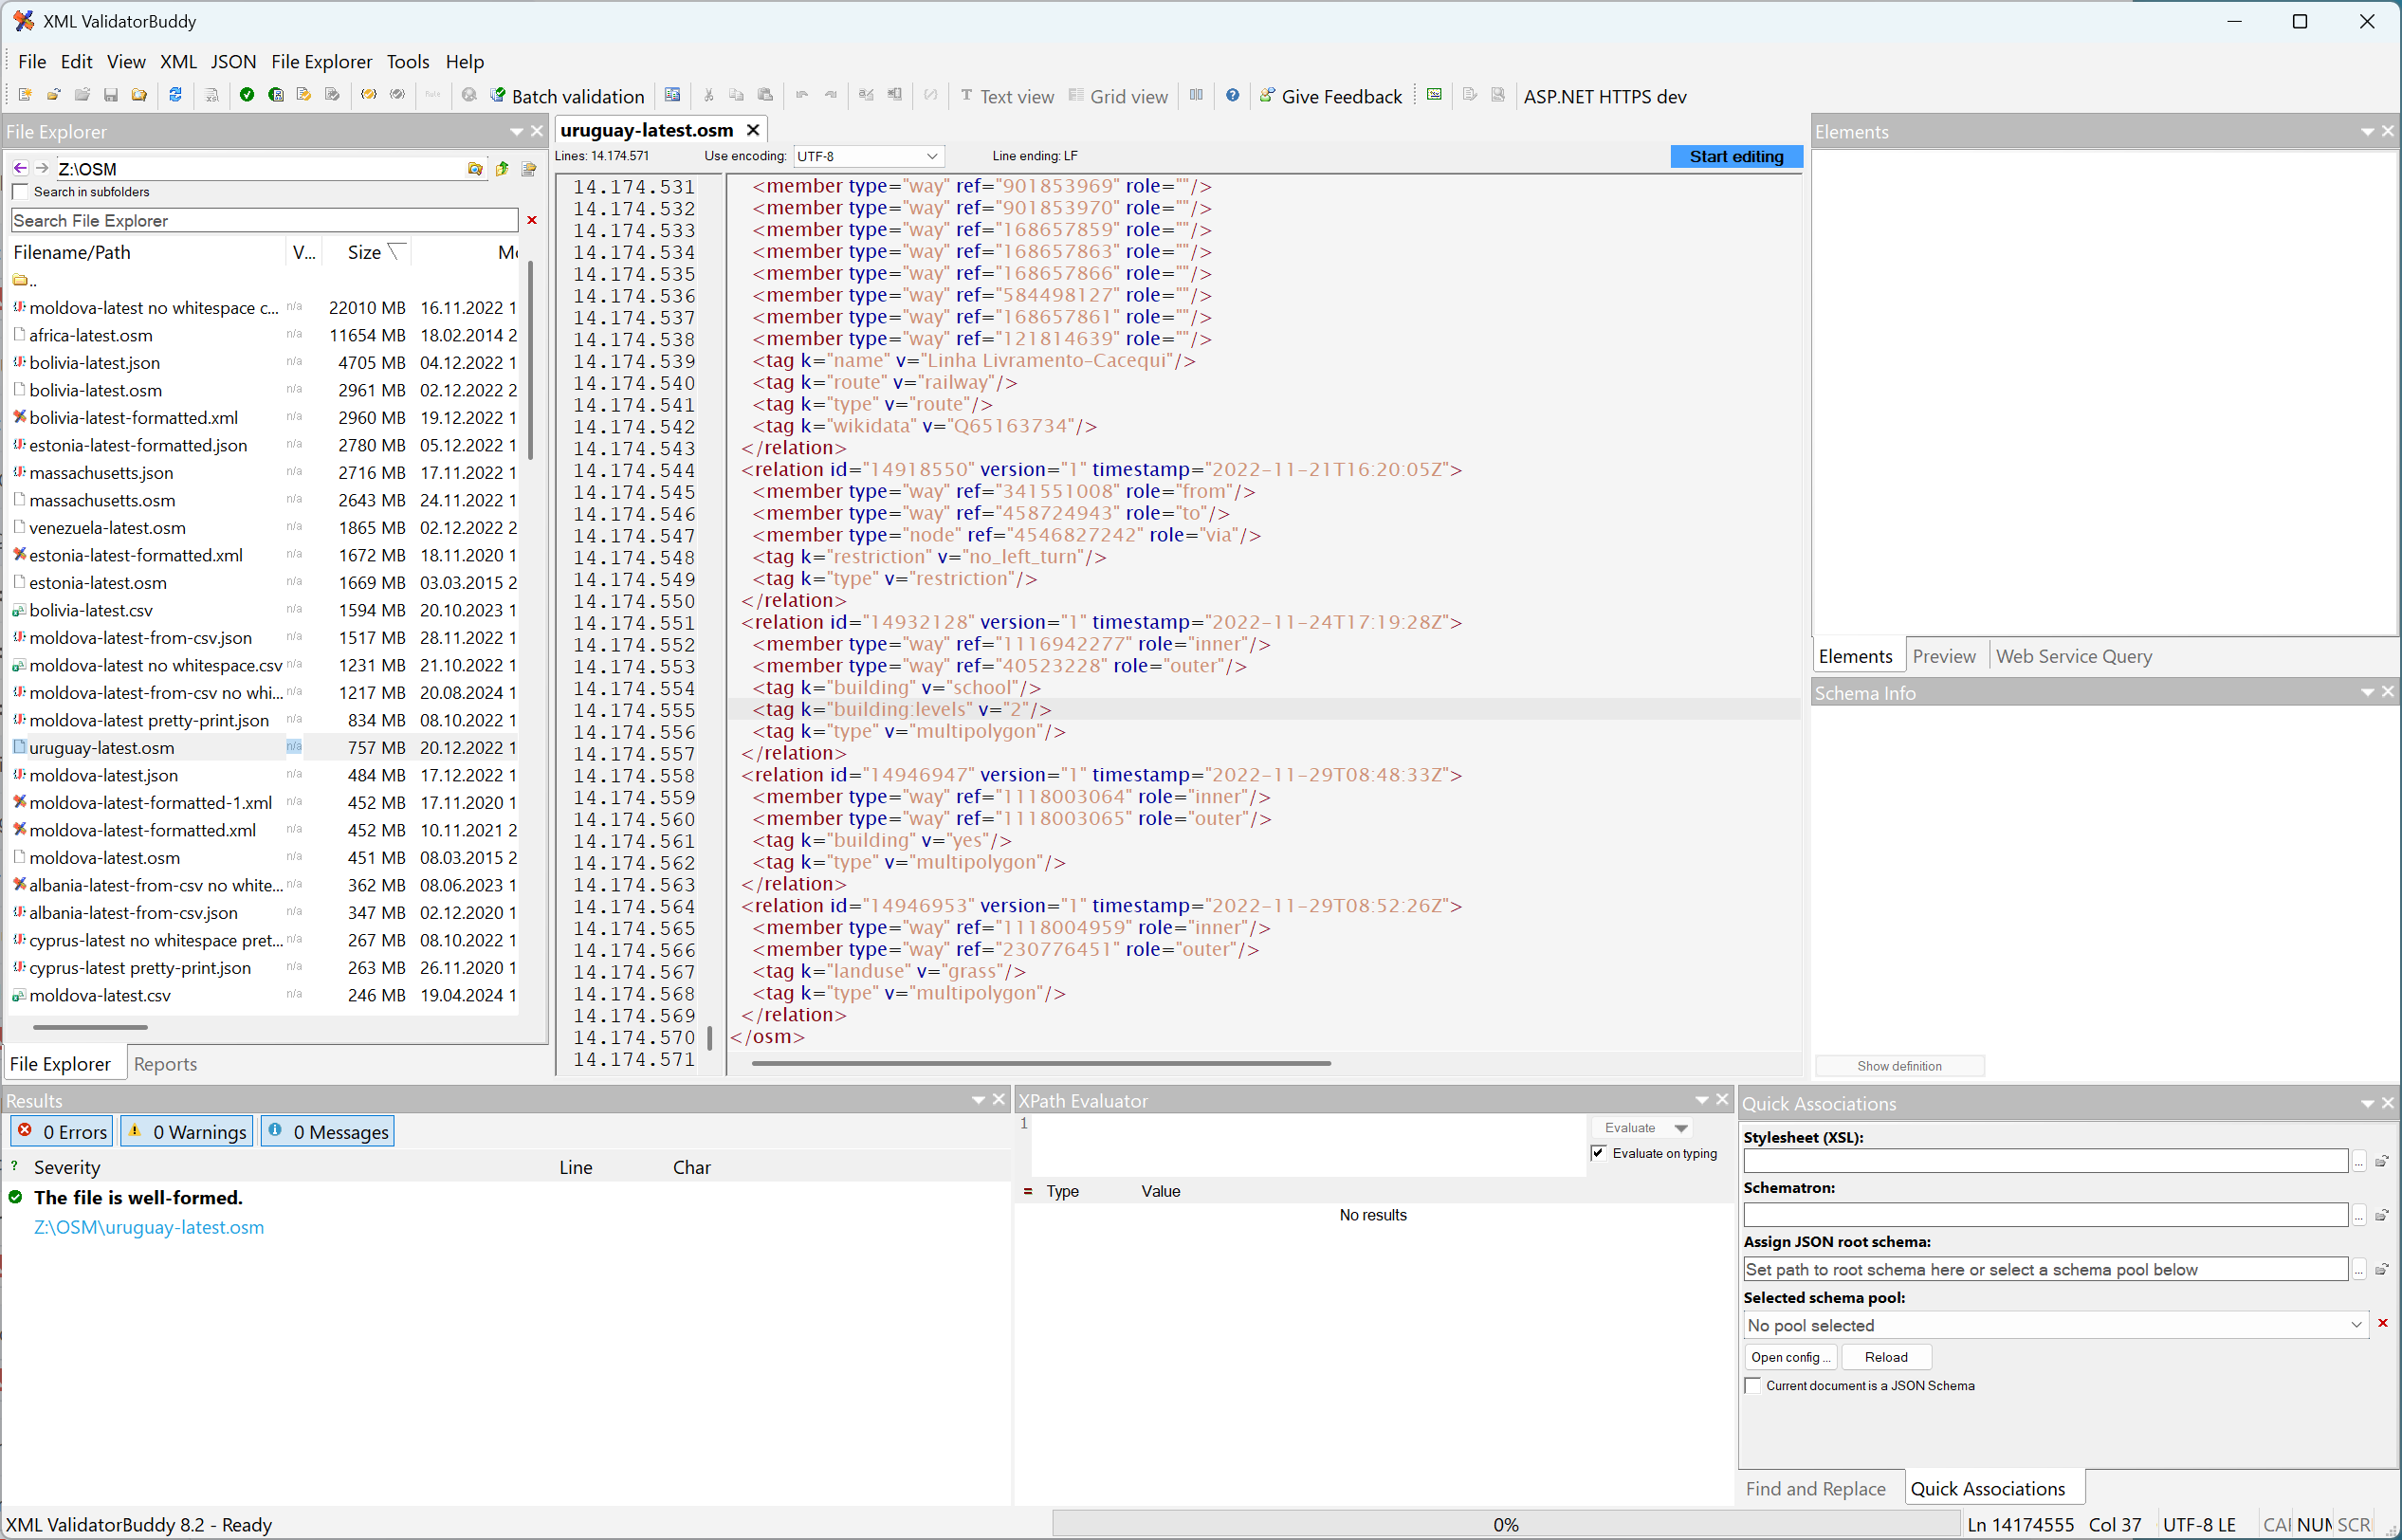Click the Paste toolbar icon
Image resolution: width=2402 pixels, height=1540 pixels.
(765, 95)
